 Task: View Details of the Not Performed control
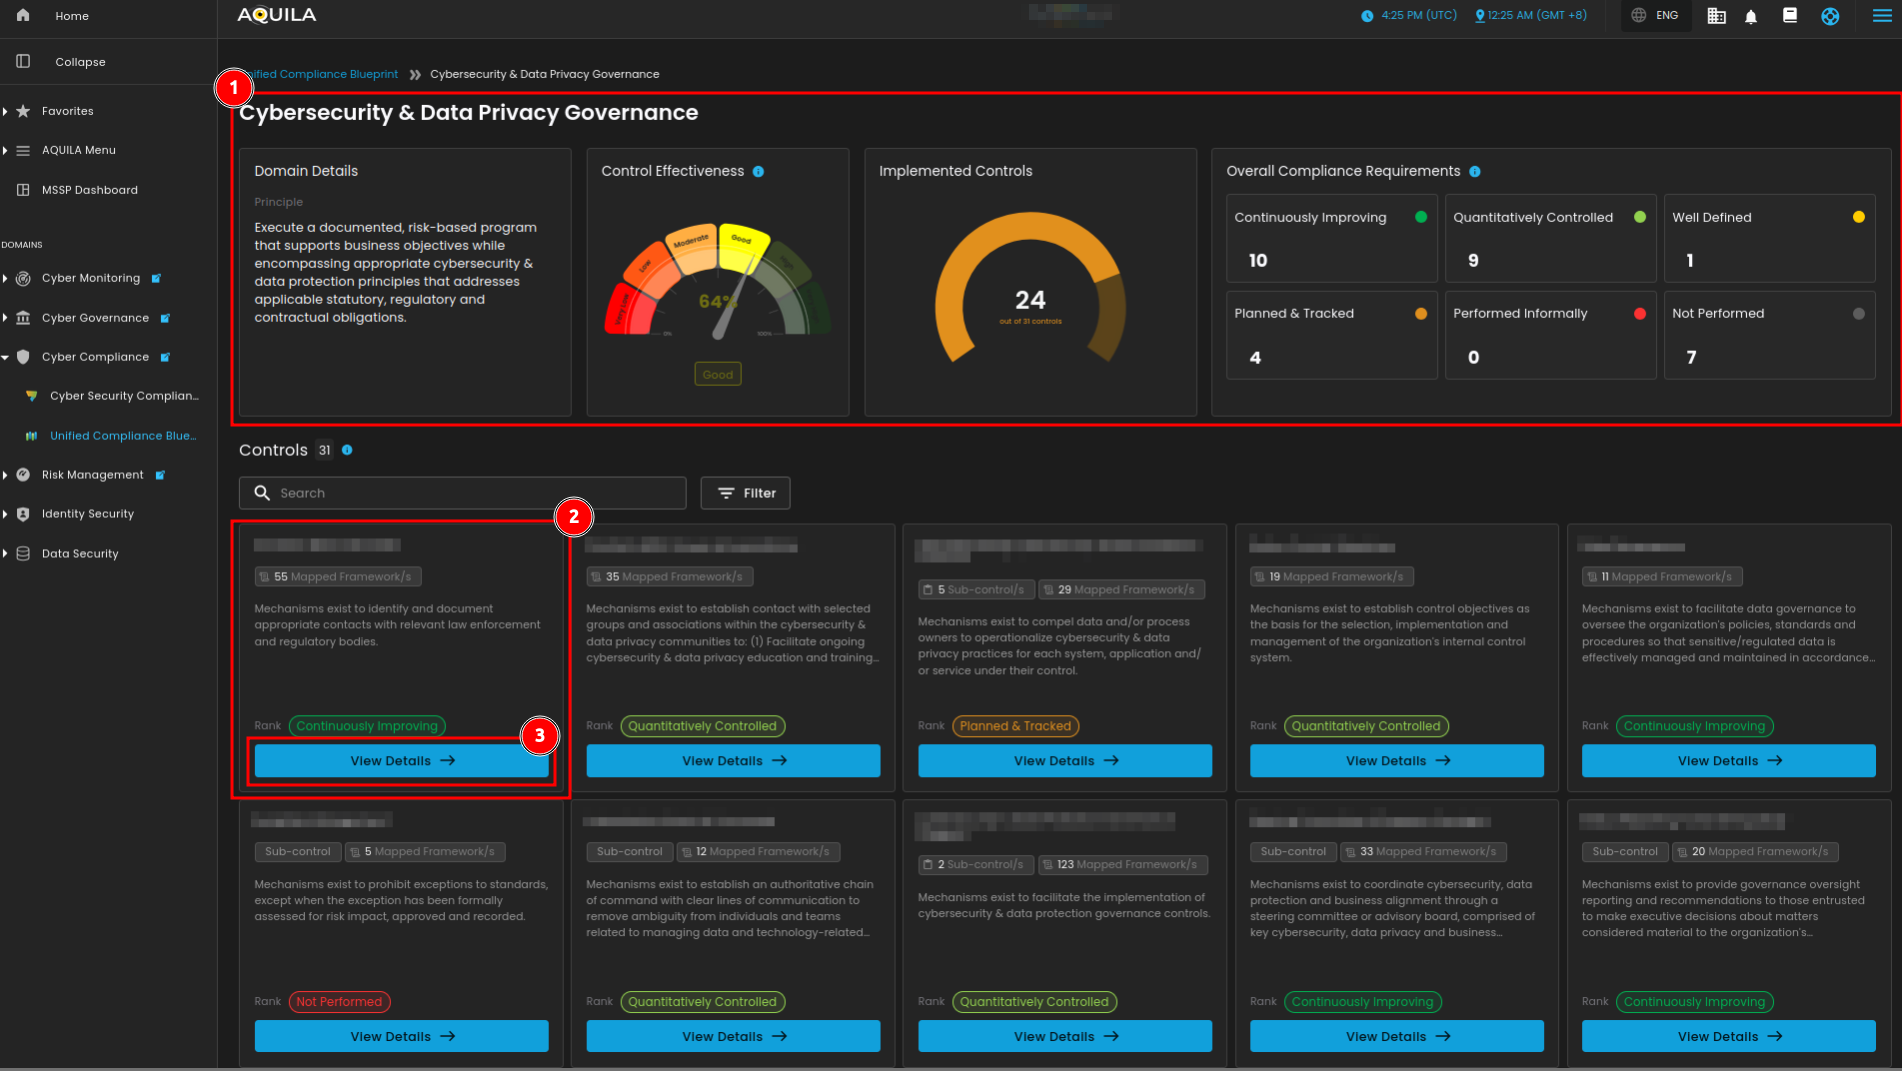(401, 1036)
